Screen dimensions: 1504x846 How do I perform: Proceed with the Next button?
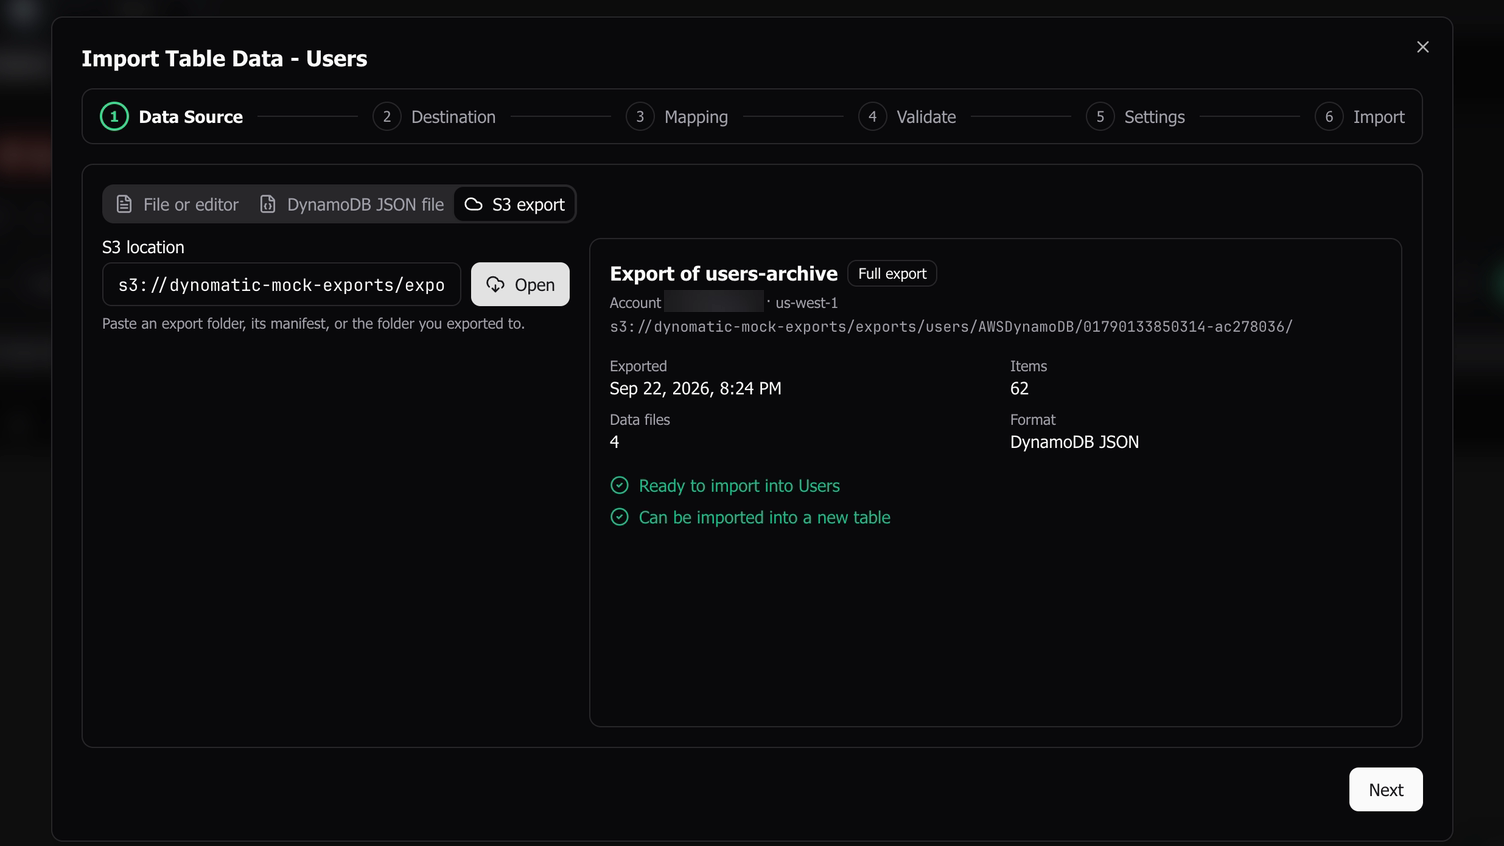click(1386, 790)
